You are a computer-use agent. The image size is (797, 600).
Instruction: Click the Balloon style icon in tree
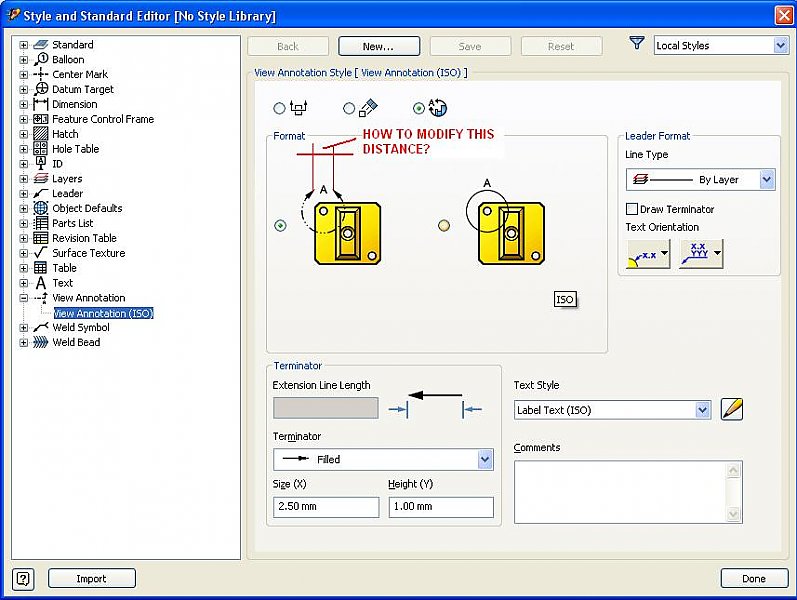pos(41,59)
